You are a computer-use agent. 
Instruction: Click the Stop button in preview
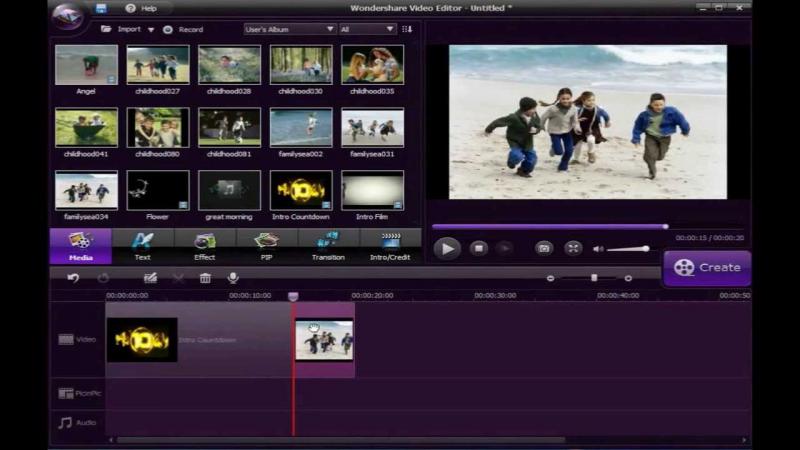(x=479, y=248)
